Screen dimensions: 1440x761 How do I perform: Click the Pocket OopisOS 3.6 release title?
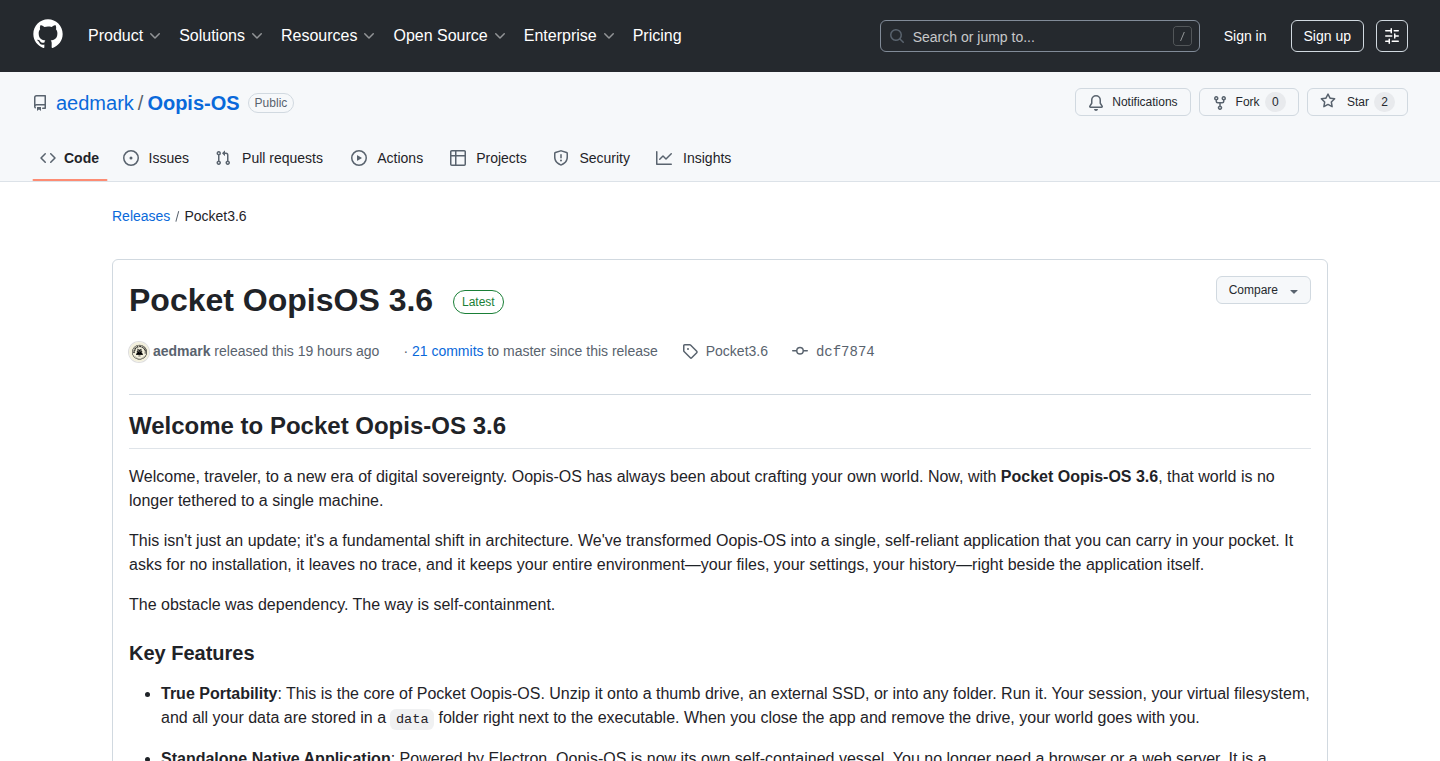point(281,300)
